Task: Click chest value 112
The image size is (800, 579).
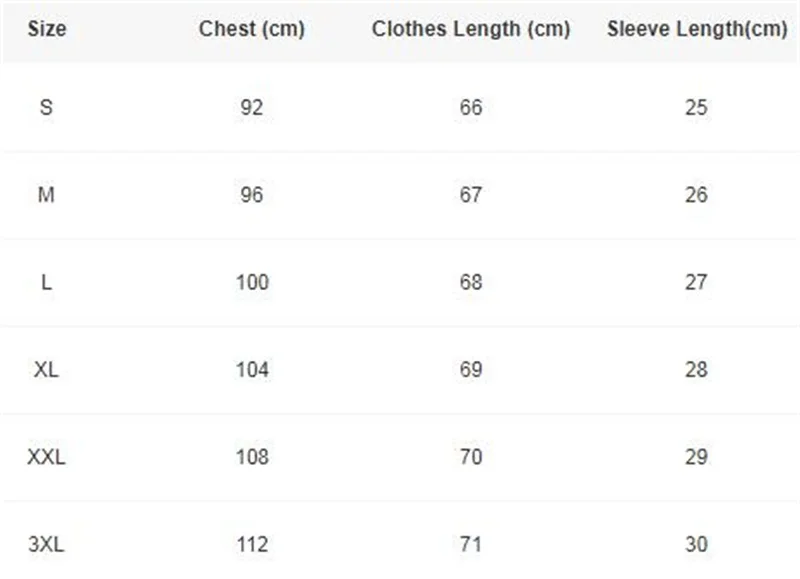Action: point(251,545)
